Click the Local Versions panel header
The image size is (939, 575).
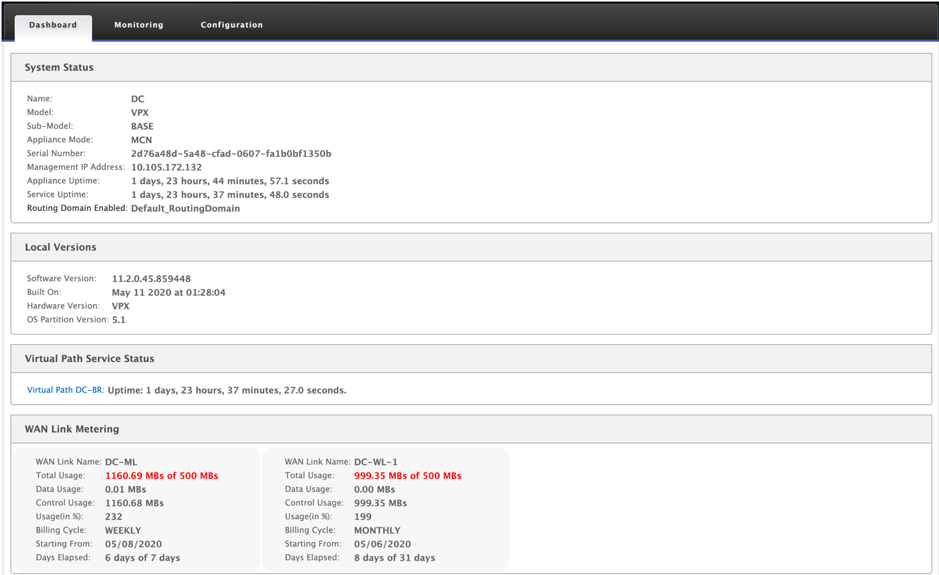pos(471,247)
